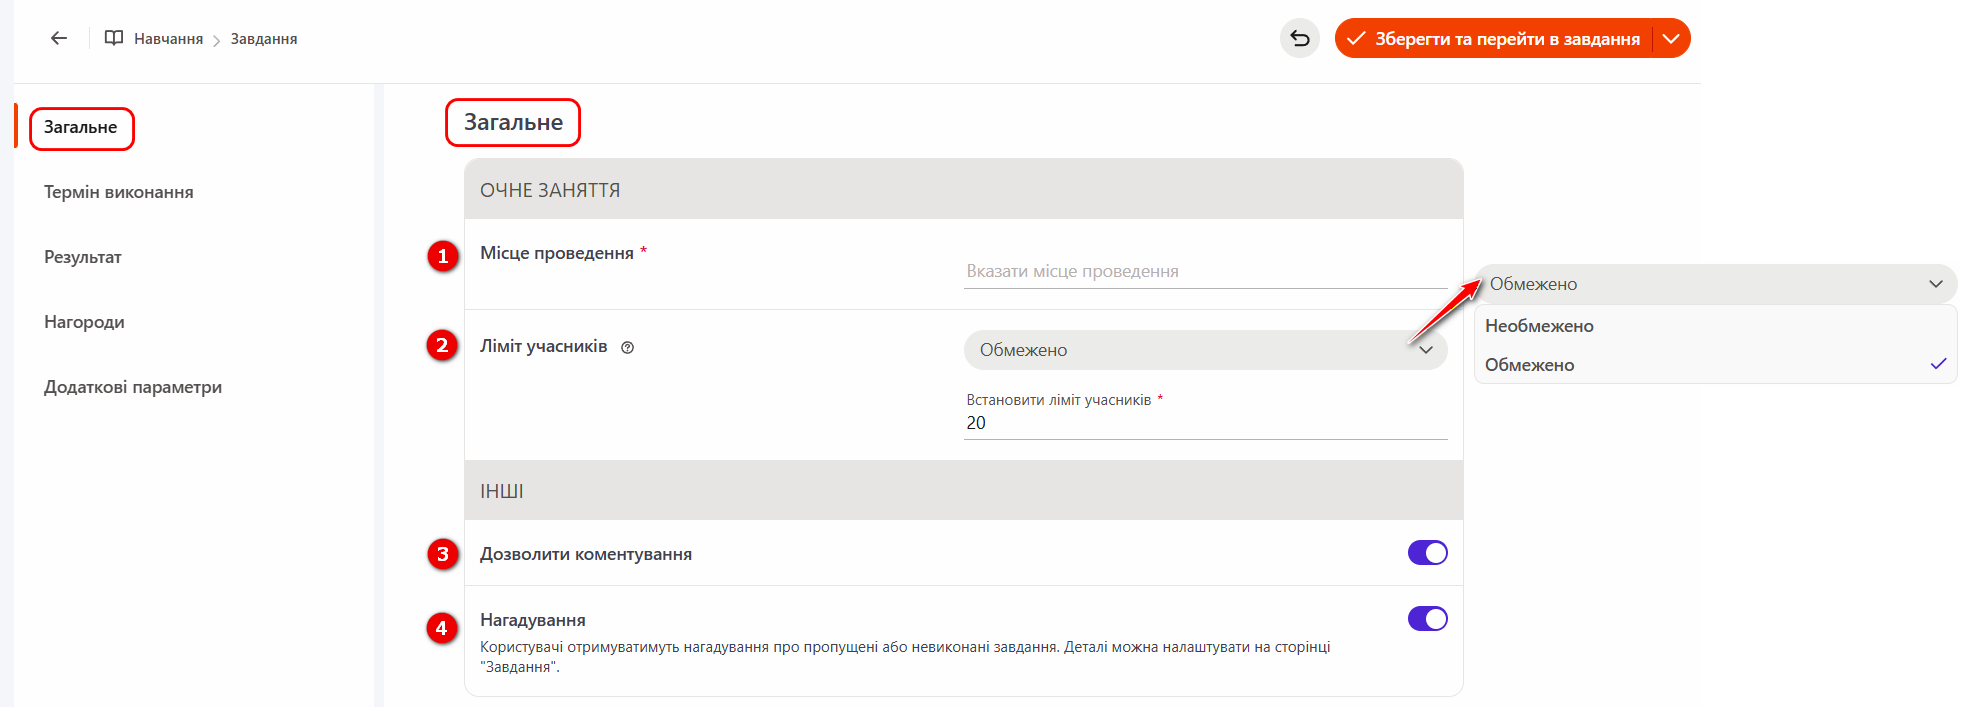The width and height of the screenshot is (1969, 707).
Task: Click the Вказати місце проведення input field
Action: tap(1204, 271)
